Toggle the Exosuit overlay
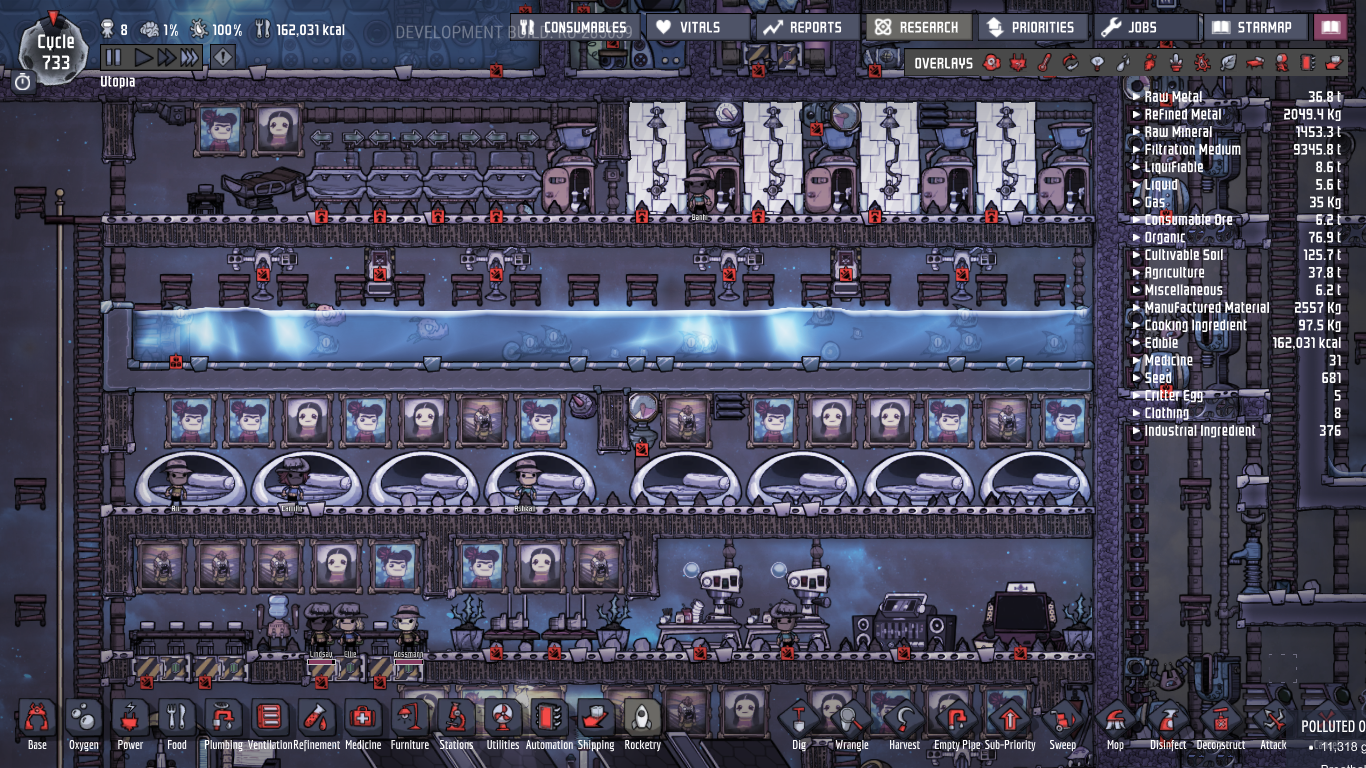The image size is (1366, 768). tap(1281, 63)
